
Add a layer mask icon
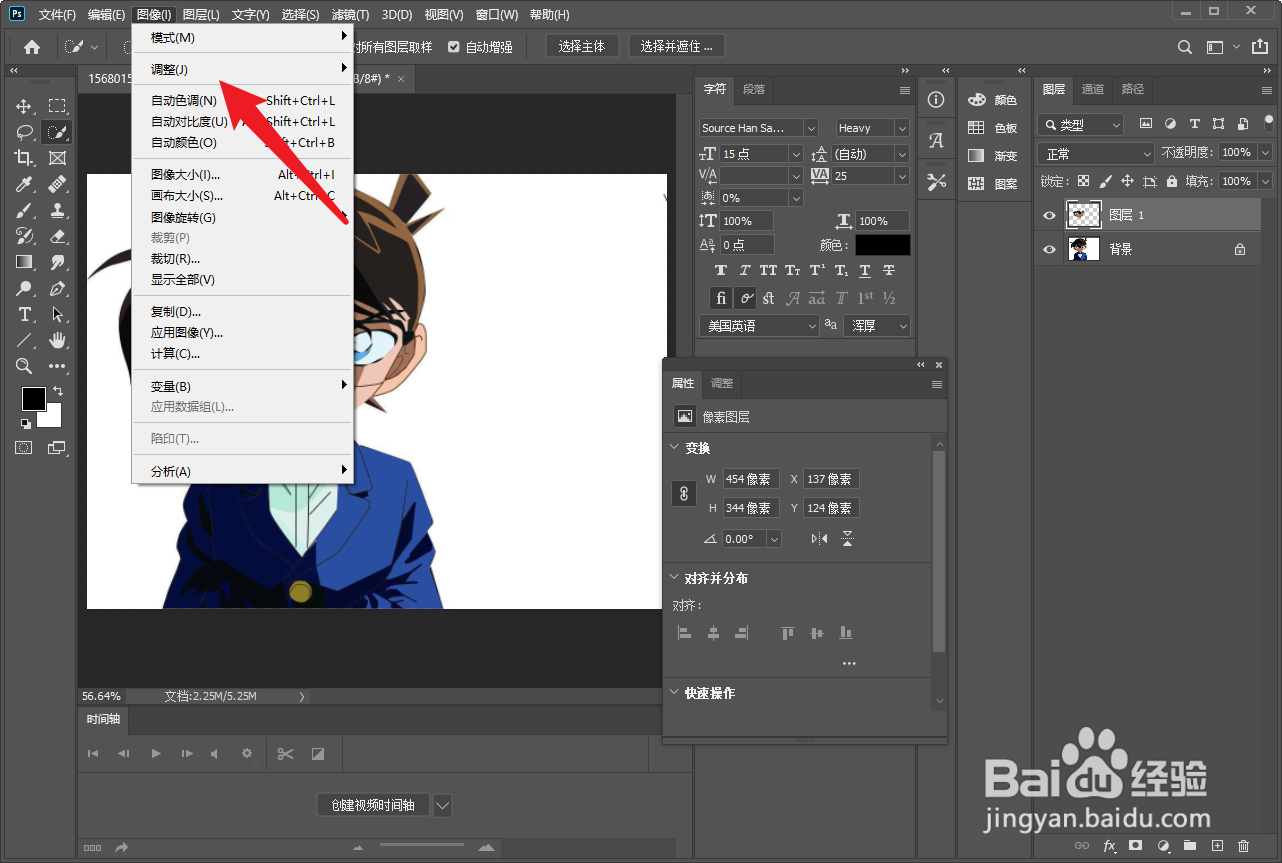[x=1135, y=846]
